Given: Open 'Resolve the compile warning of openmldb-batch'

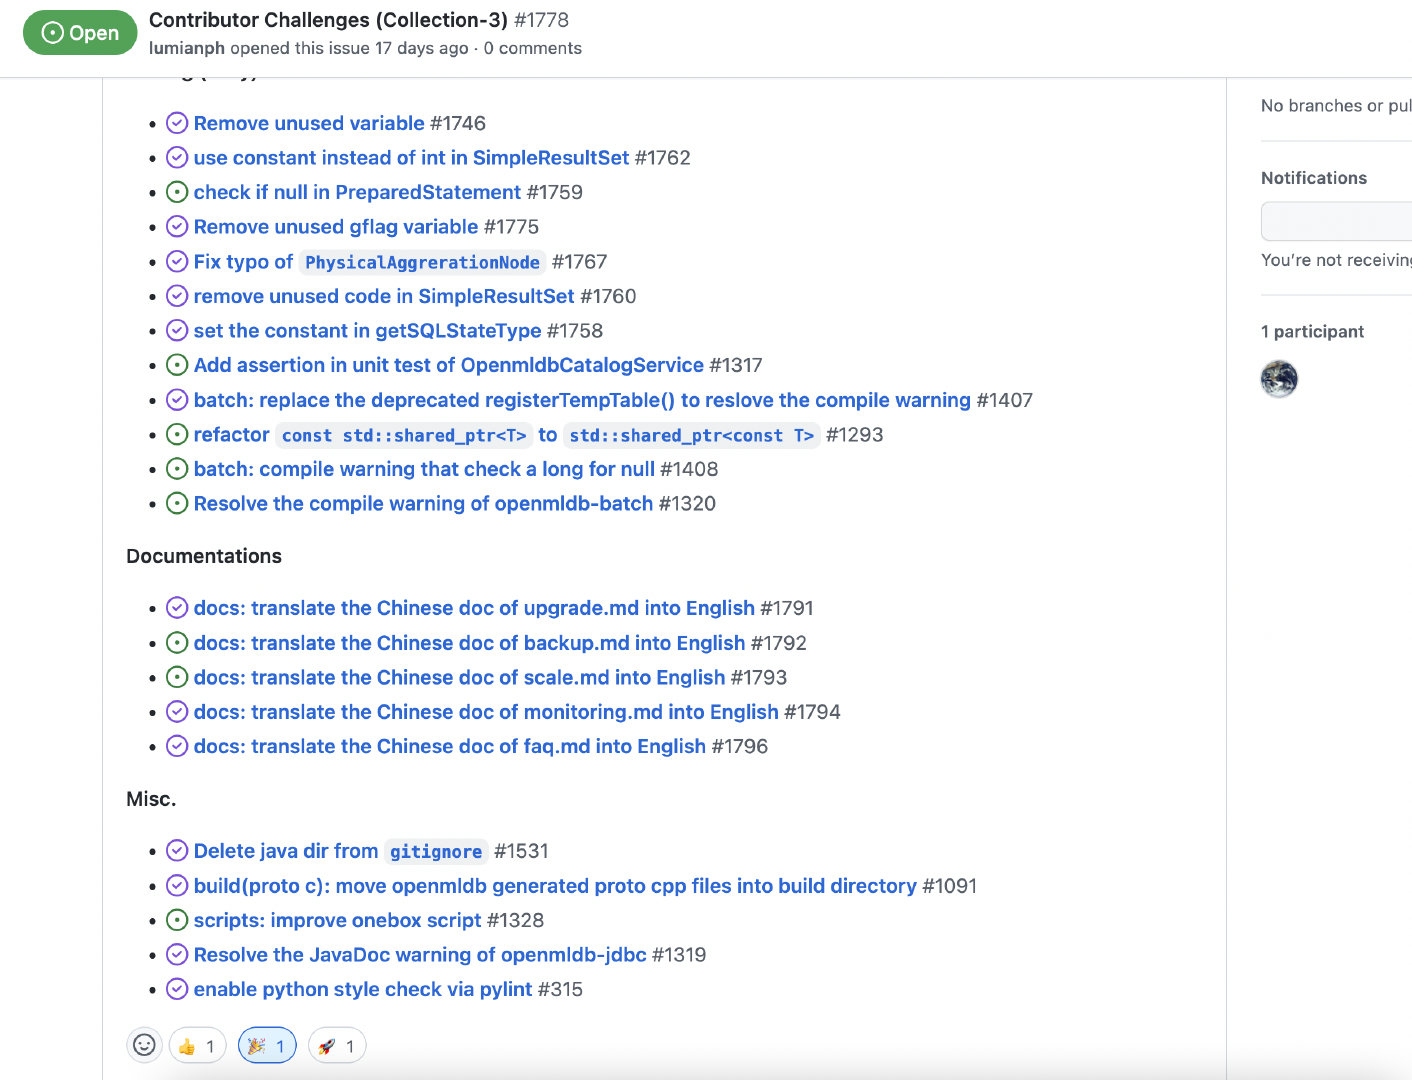Looking at the screenshot, I should [x=423, y=504].
